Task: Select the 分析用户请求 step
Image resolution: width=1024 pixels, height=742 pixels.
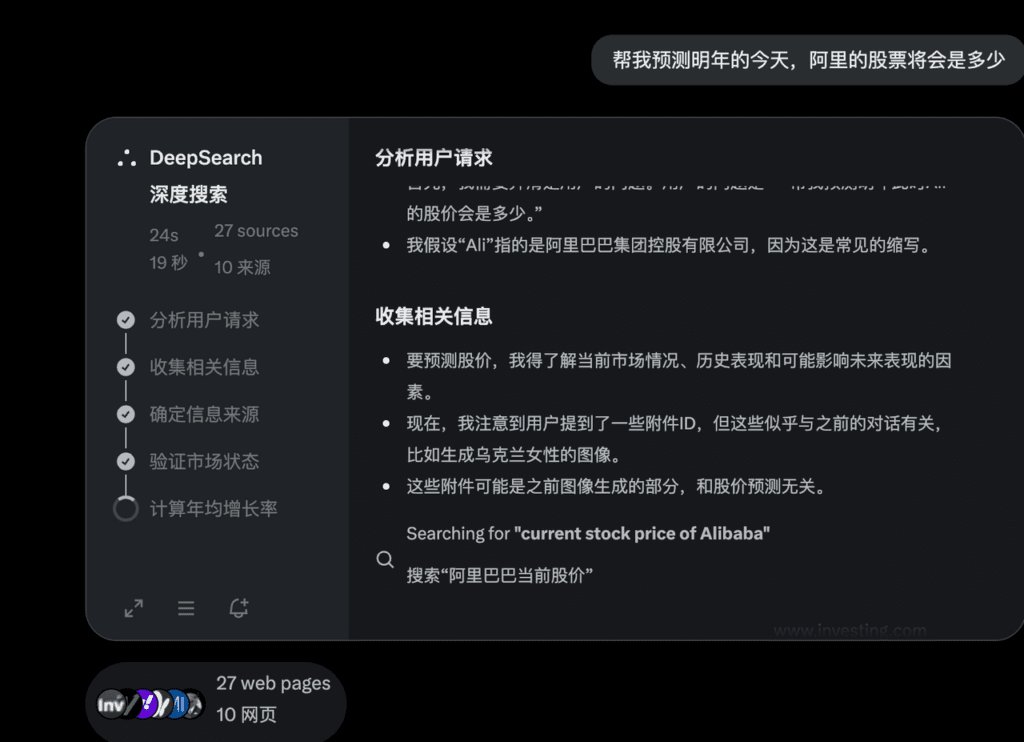Action: click(x=204, y=320)
